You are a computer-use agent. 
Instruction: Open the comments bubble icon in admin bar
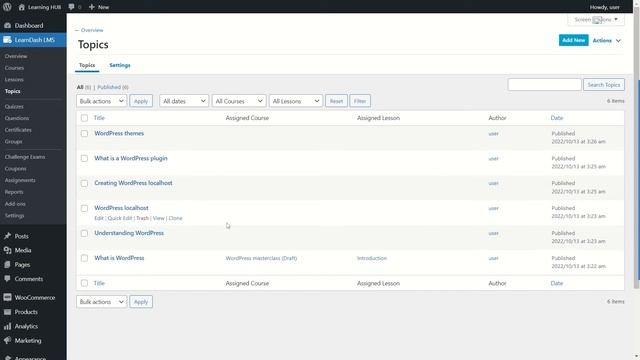coord(71,7)
